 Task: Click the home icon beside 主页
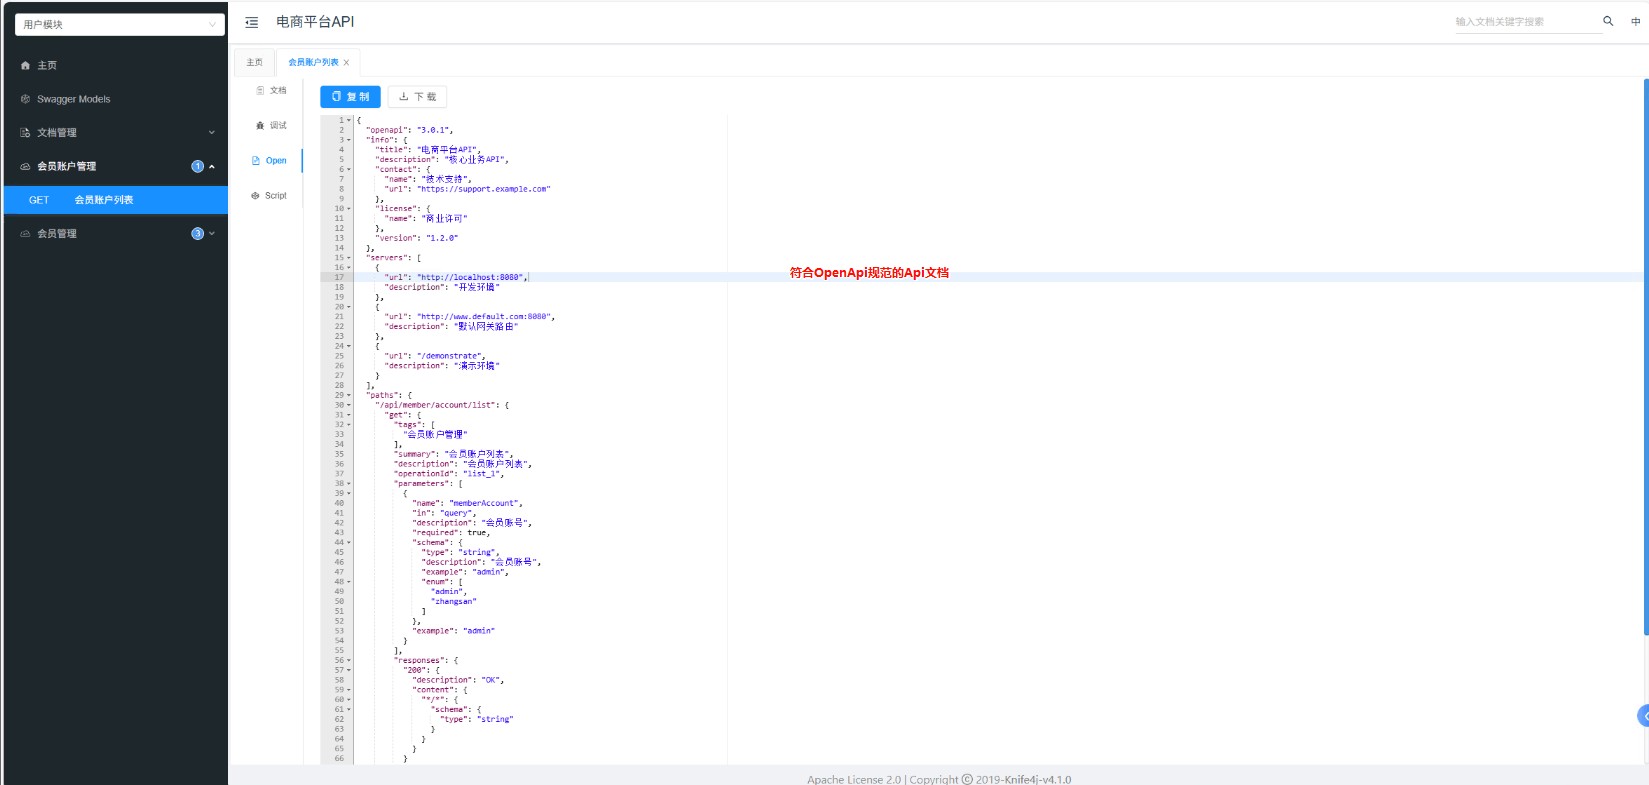25,66
